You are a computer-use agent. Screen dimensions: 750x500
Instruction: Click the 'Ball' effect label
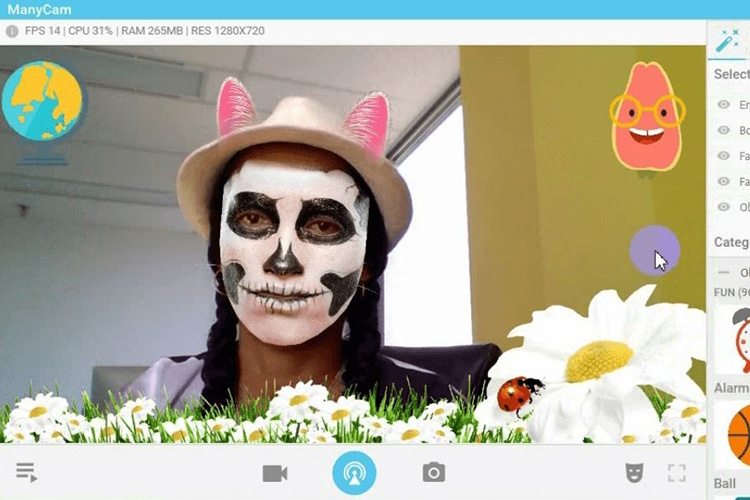(725, 484)
